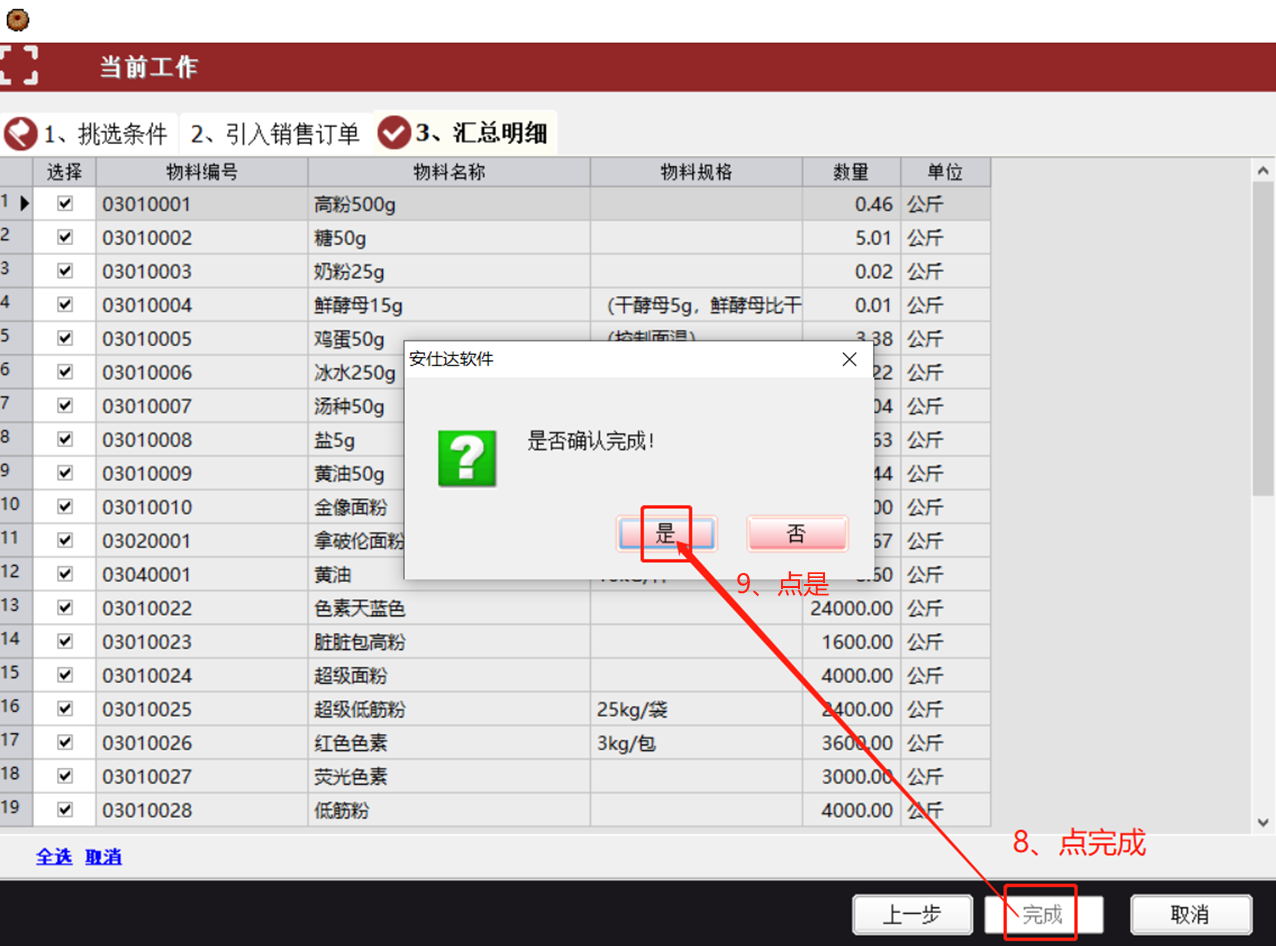Viewport: 1276px width, 946px height.
Task: Click the 取消 button at bottom right
Action: coord(1190,914)
